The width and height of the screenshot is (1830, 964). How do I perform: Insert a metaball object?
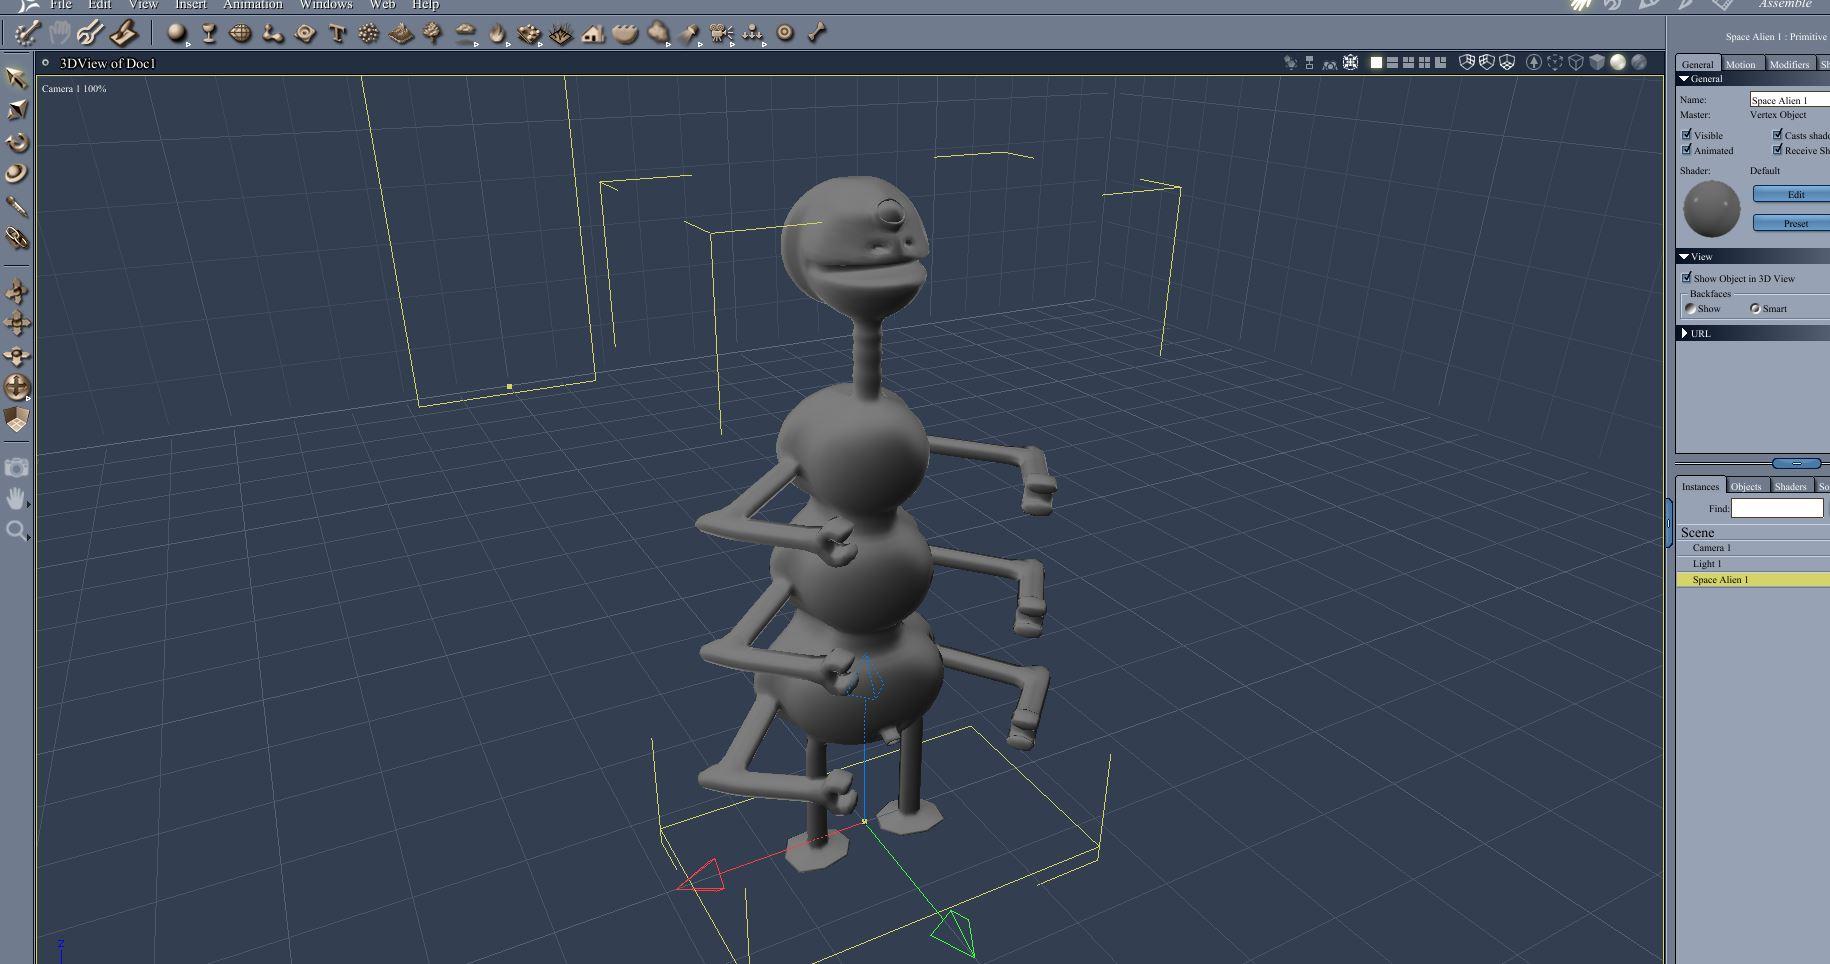(x=273, y=33)
